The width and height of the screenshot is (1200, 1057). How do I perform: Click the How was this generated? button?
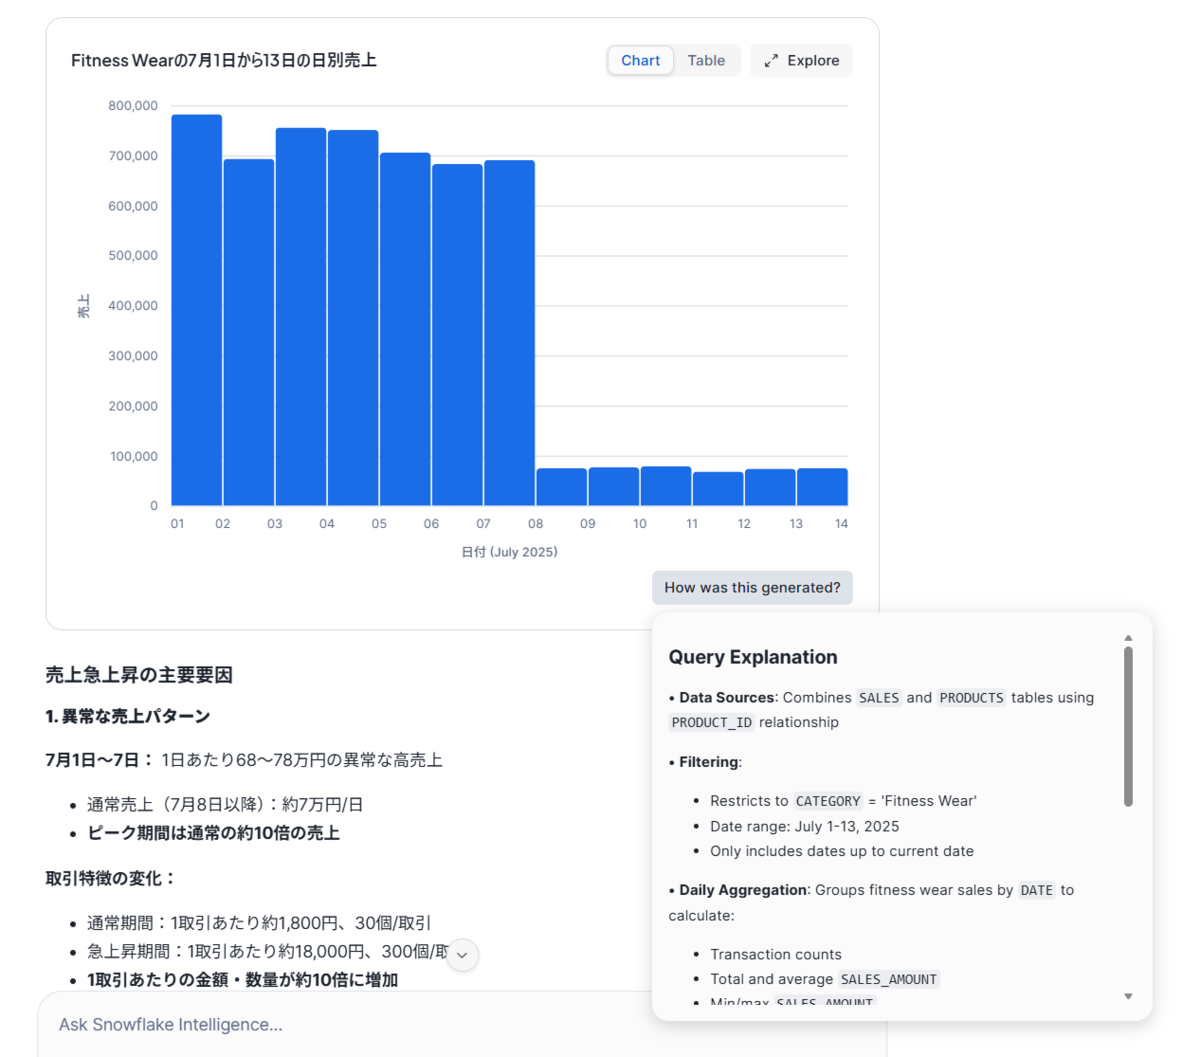(x=752, y=587)
